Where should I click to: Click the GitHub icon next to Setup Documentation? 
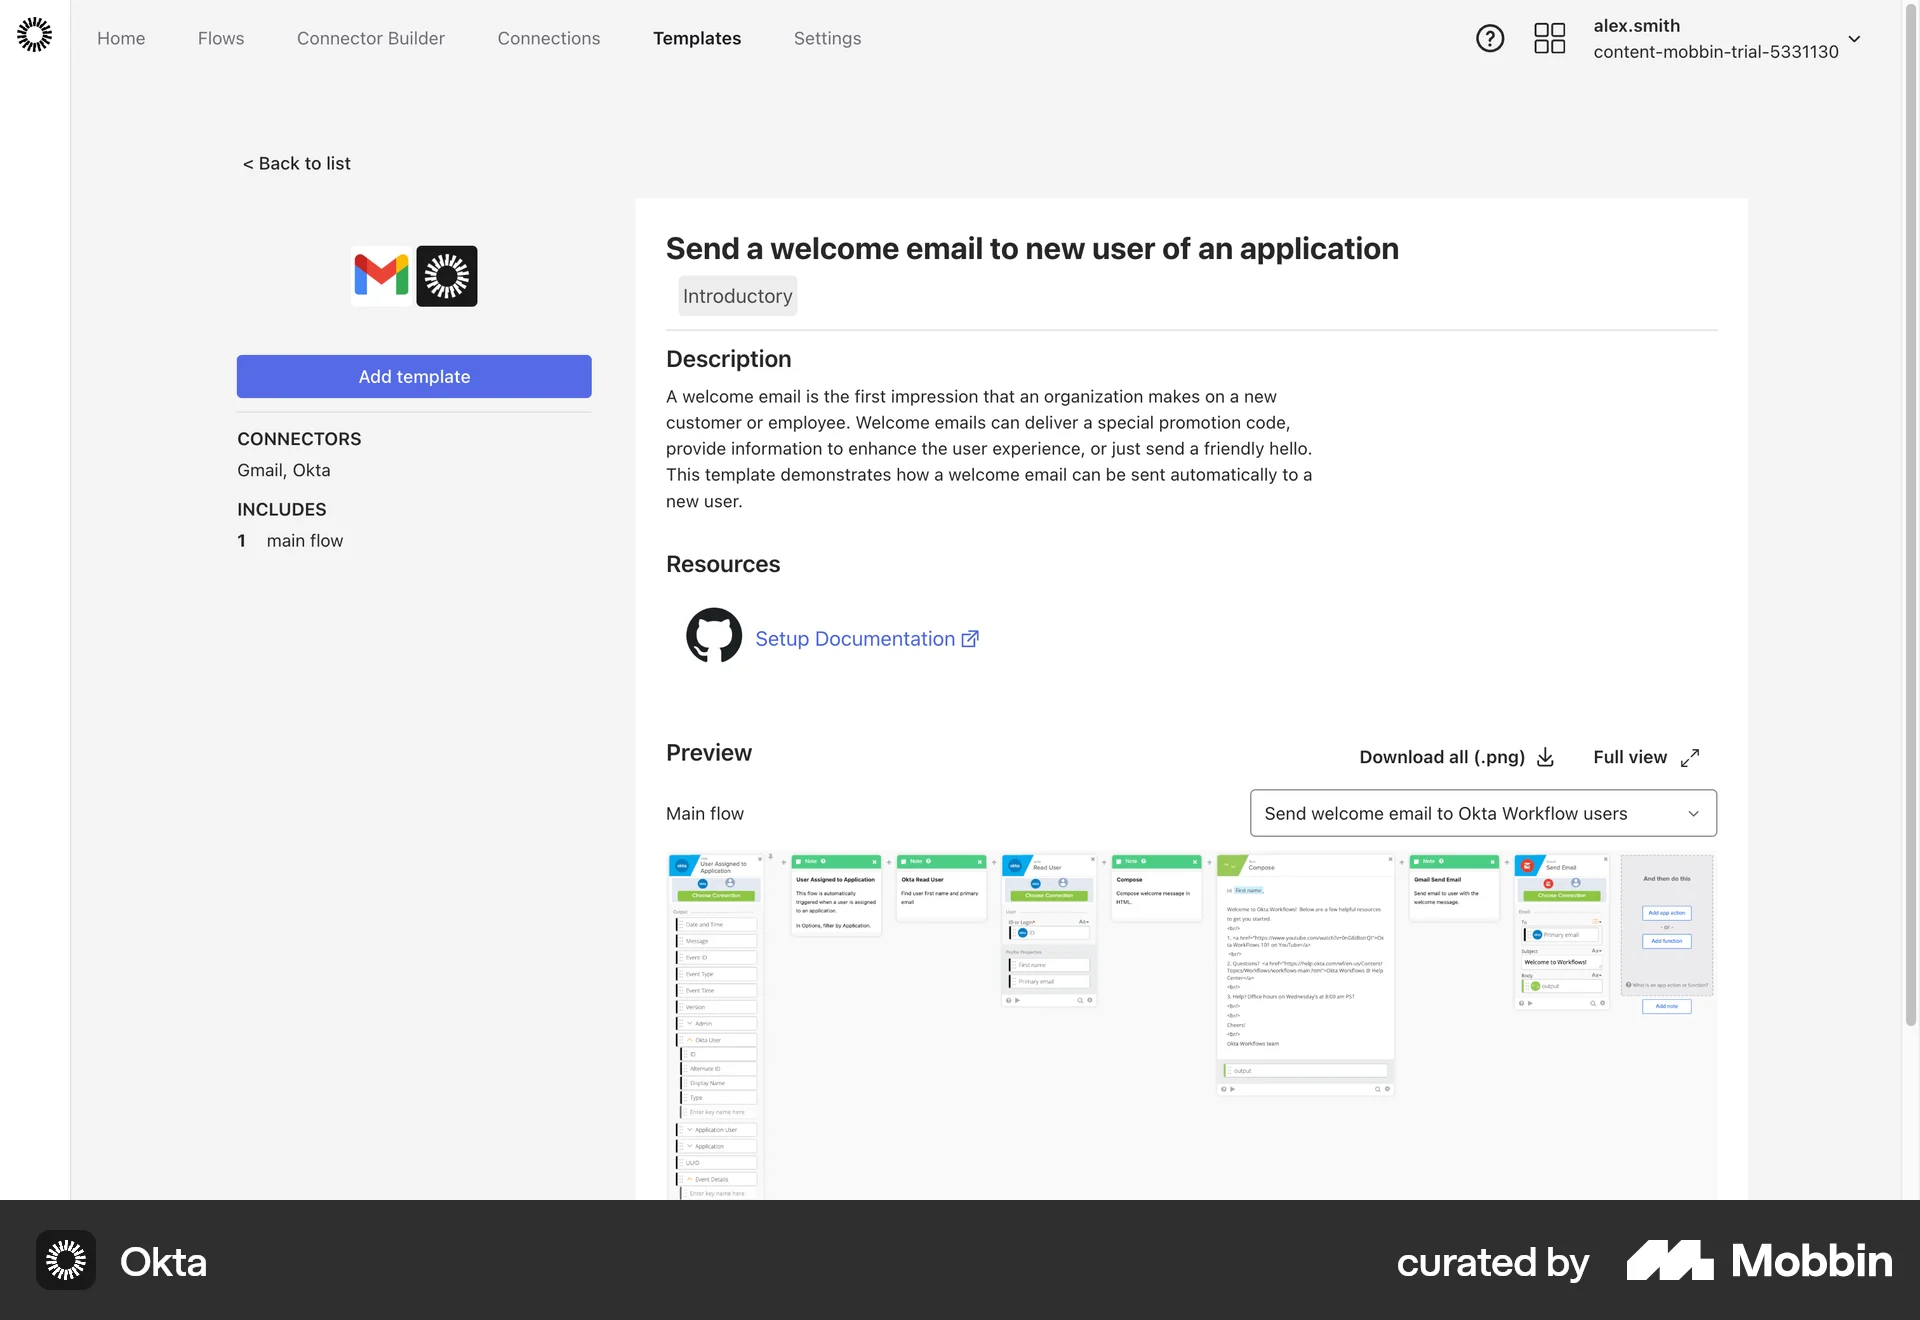(713, 636)
